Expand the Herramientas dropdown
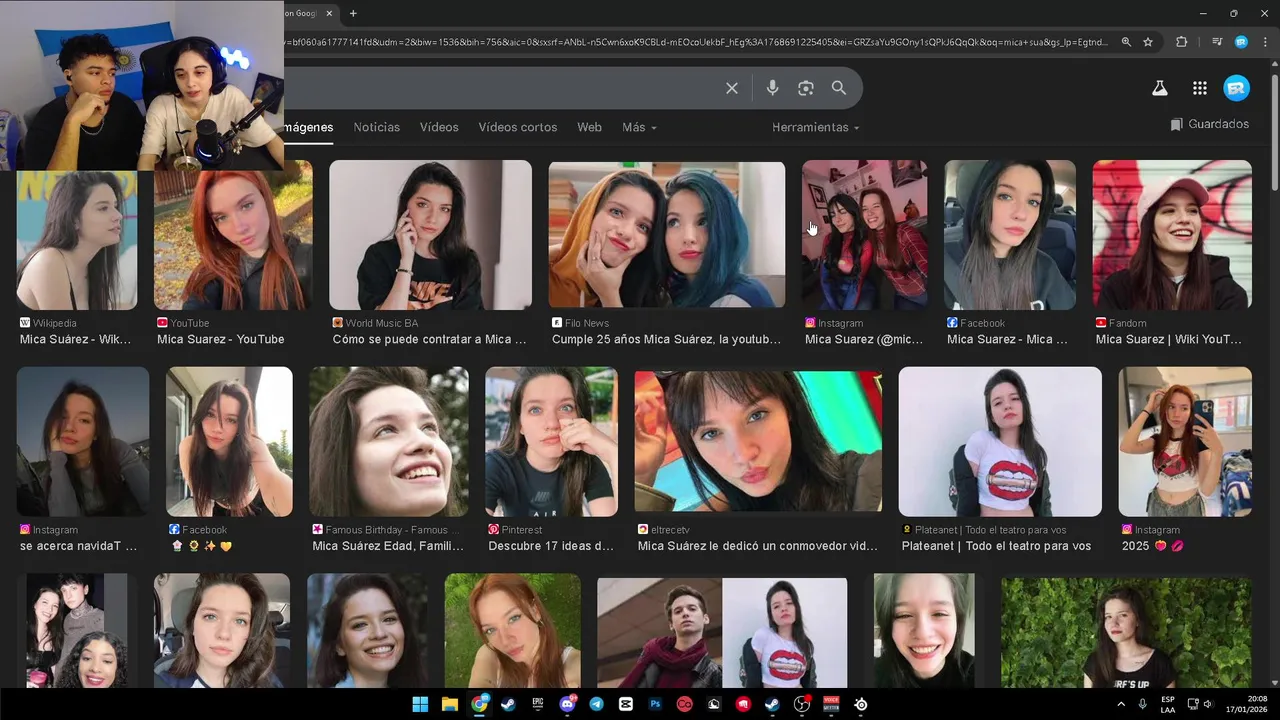1280x720 pixels. [815, 127]
